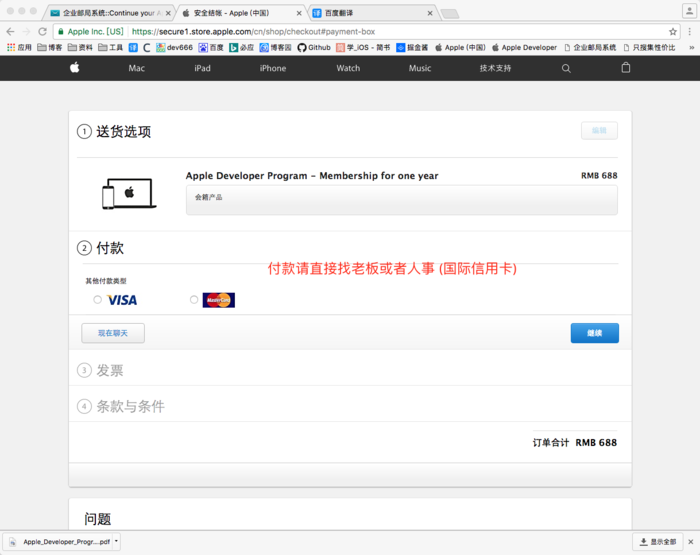Open the 必应 Bing bookmark
Viewport: 700px width, 555px height.
242,47
